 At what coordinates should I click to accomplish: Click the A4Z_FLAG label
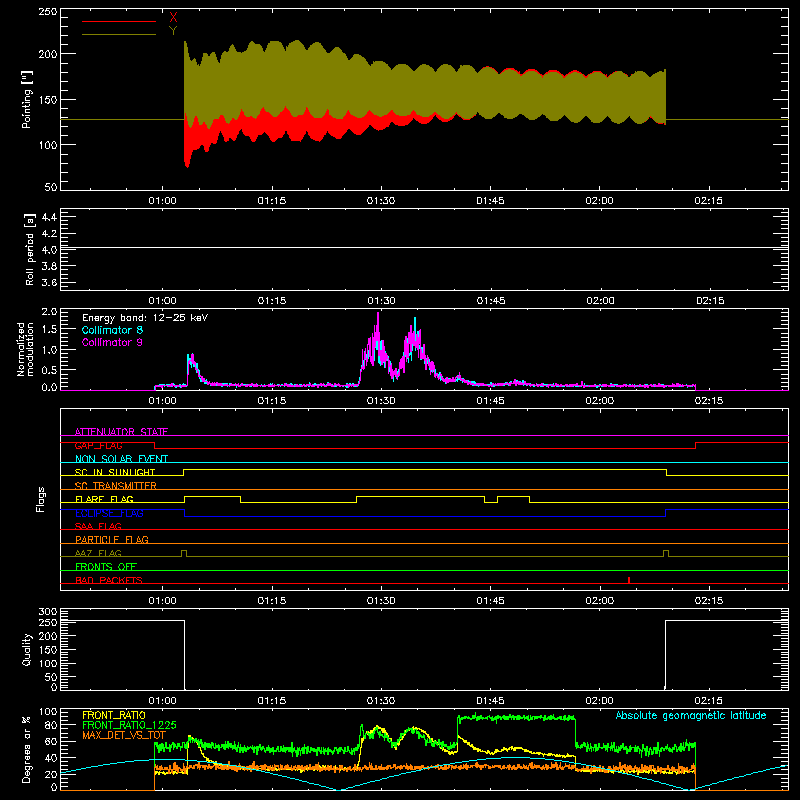tap(98, 553)
